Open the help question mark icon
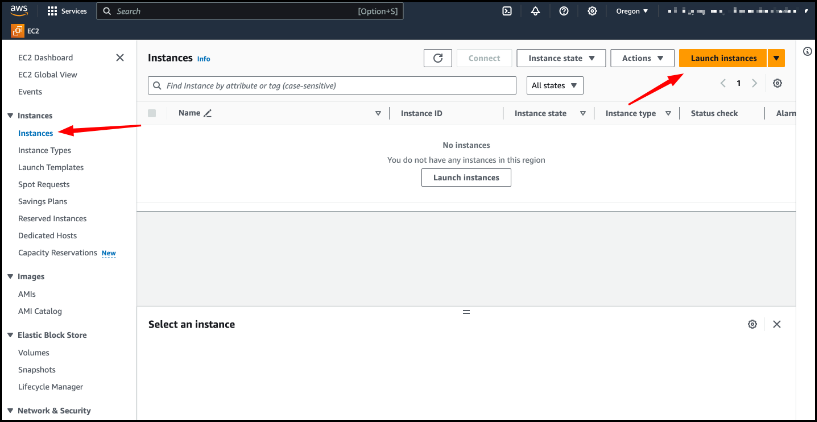The height and width of the screenshot is (422, 817). [x=564, y=11]
